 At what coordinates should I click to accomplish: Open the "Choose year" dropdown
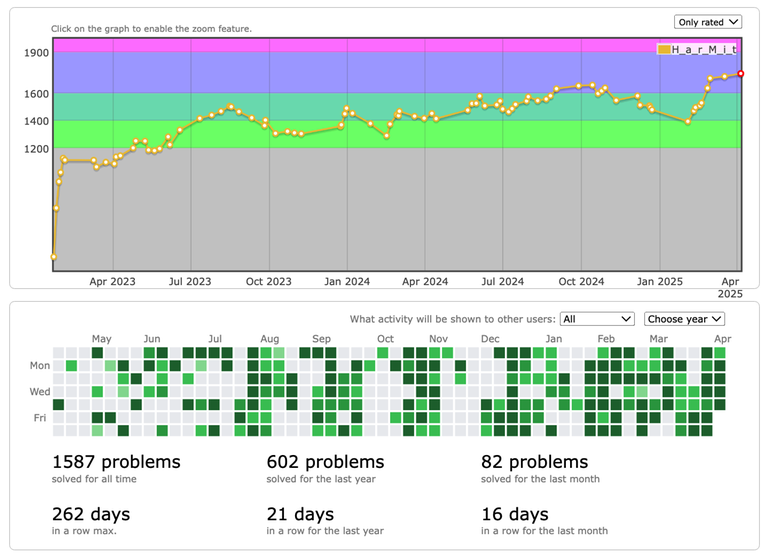pyautogui.click(x=684, y=319)
